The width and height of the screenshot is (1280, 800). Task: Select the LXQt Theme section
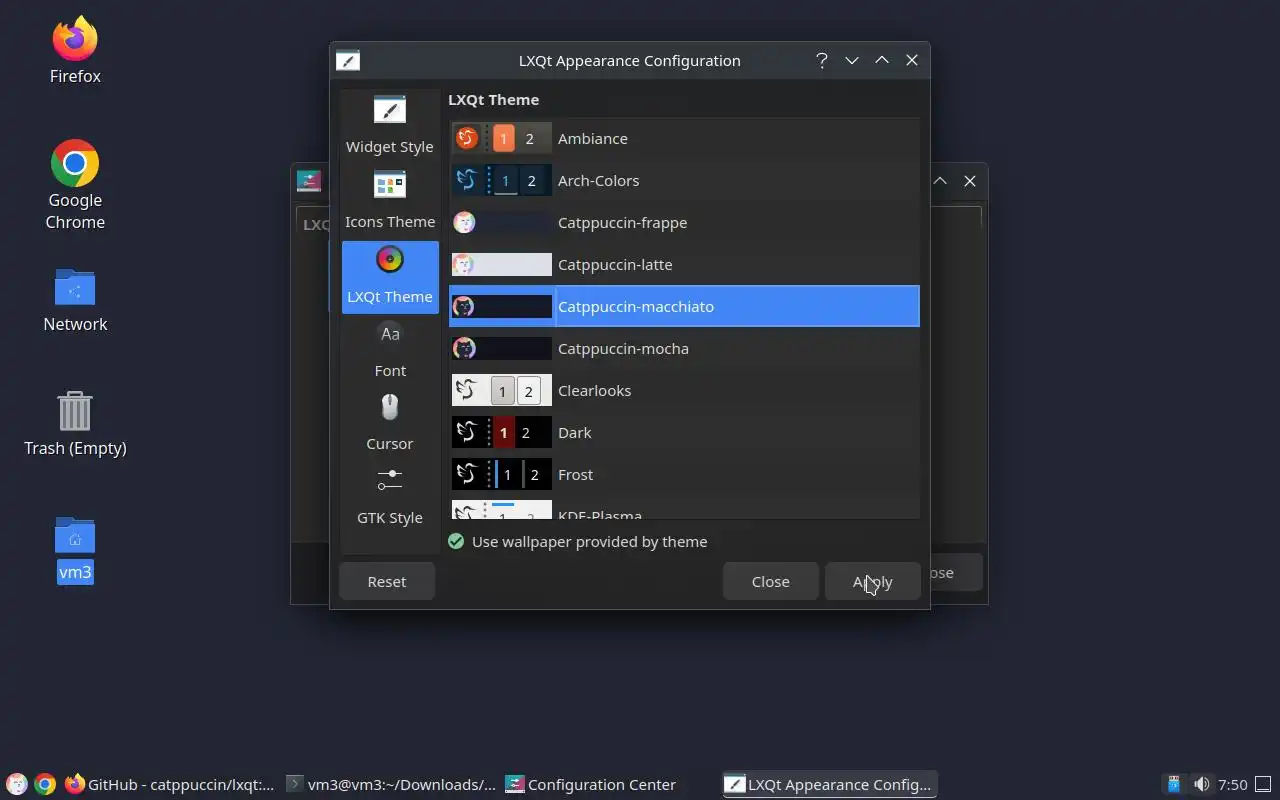[x=390, y=277]
